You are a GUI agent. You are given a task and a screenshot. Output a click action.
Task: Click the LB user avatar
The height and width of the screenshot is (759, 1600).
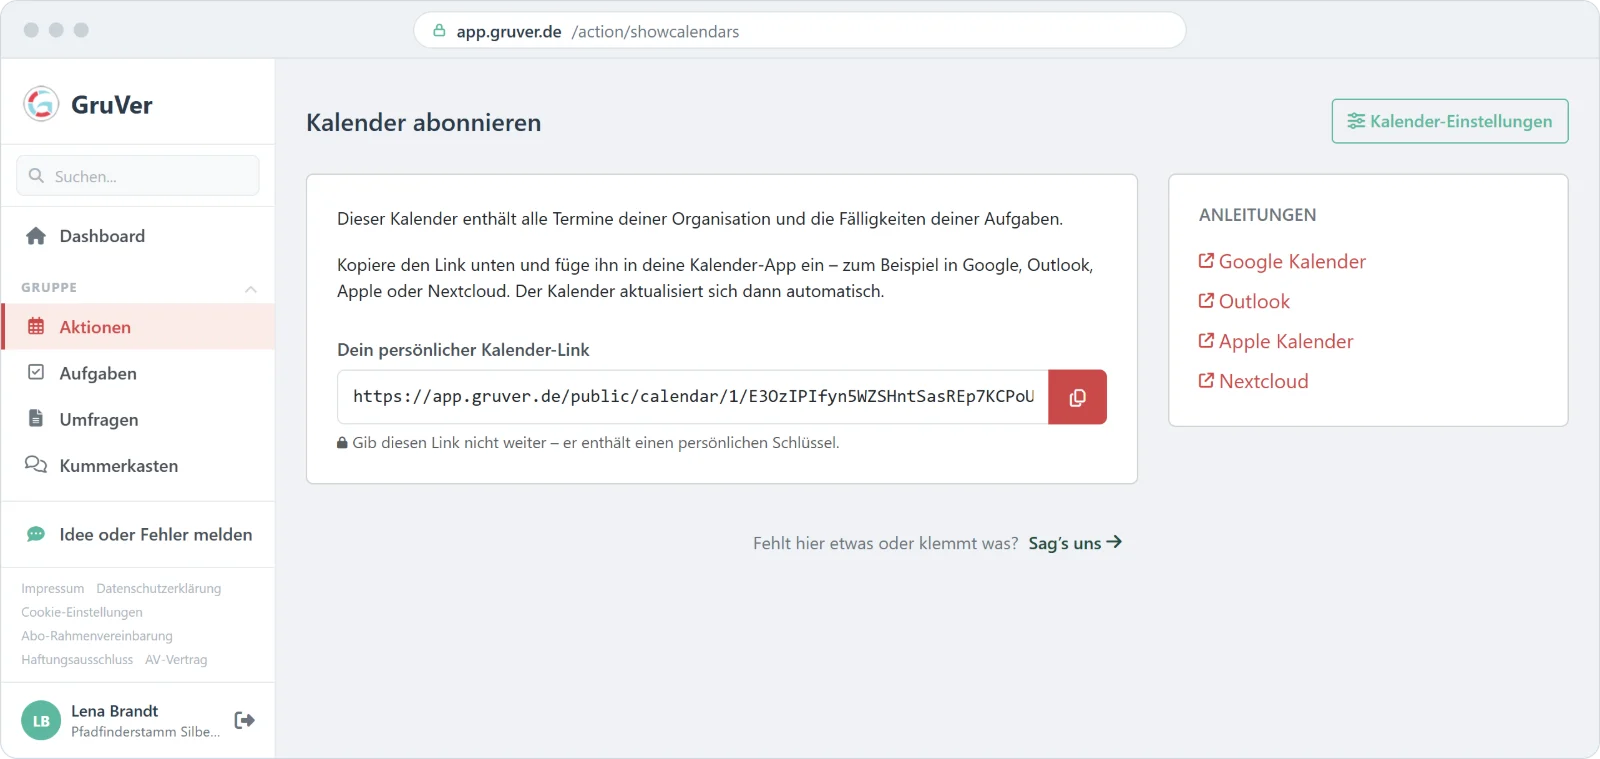pos(41,720)
